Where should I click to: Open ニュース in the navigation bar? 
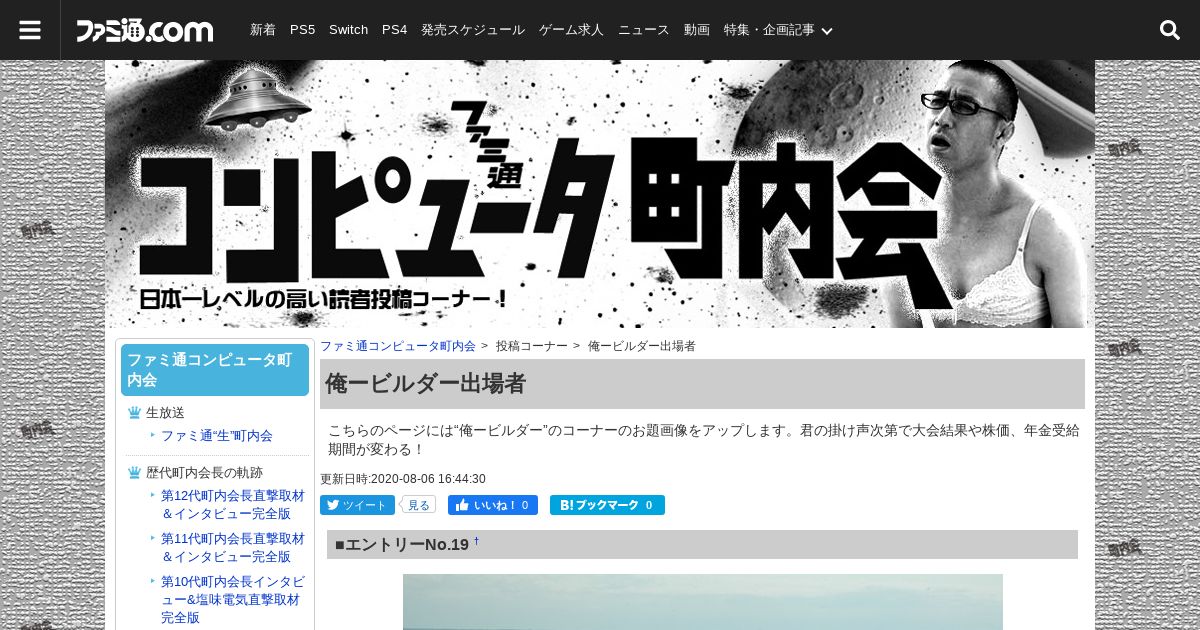tap(644, 30)
